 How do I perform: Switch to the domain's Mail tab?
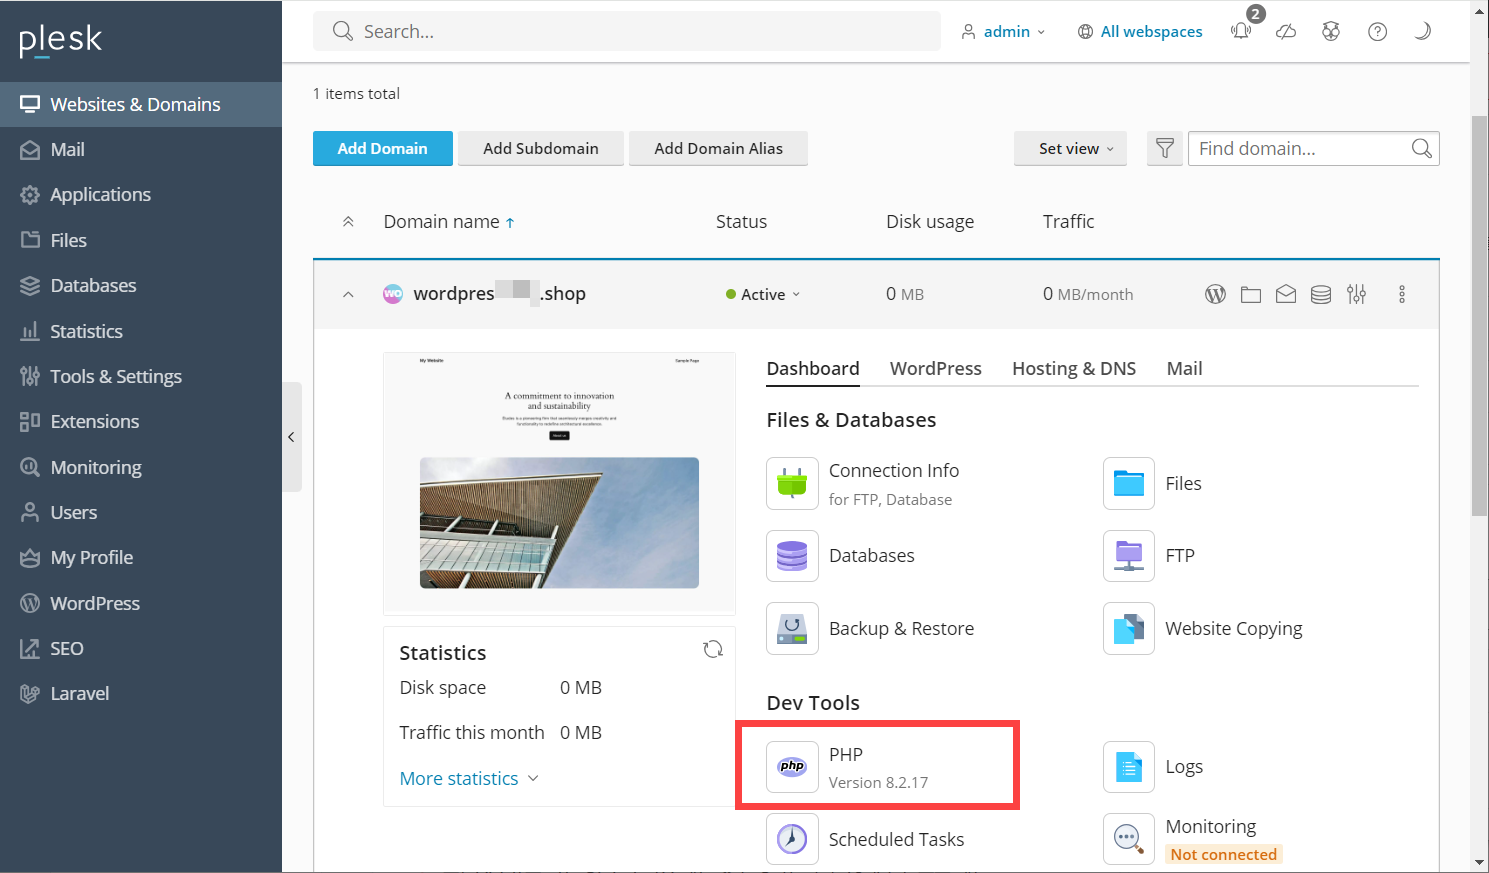click(1184, 368)
